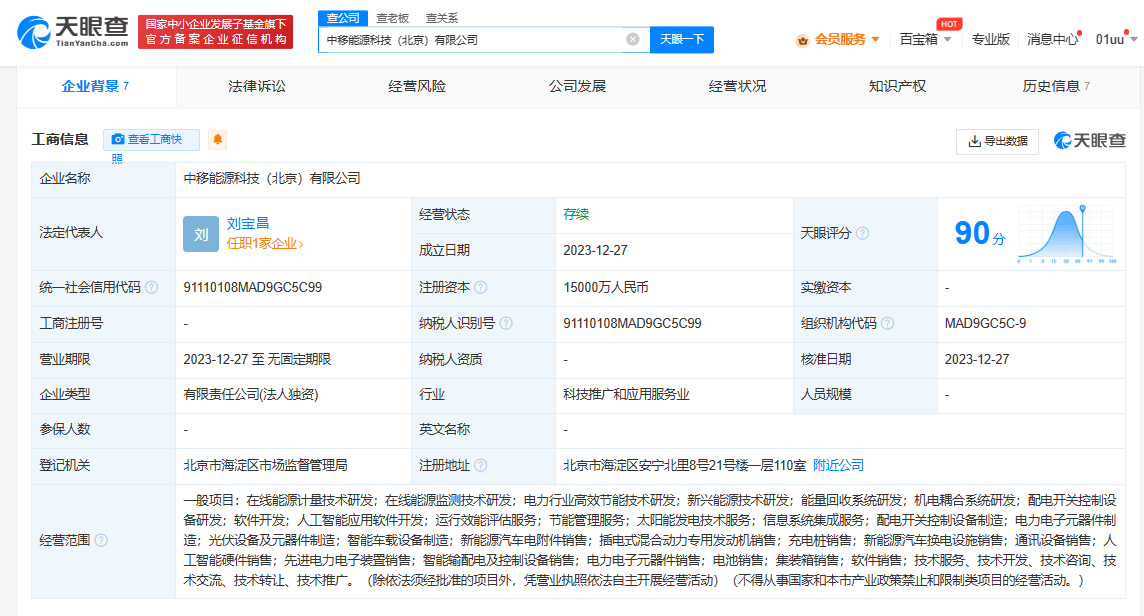Select the 查关系 search tab
Screen dimensions: 1144x616
tap(441, 18)
